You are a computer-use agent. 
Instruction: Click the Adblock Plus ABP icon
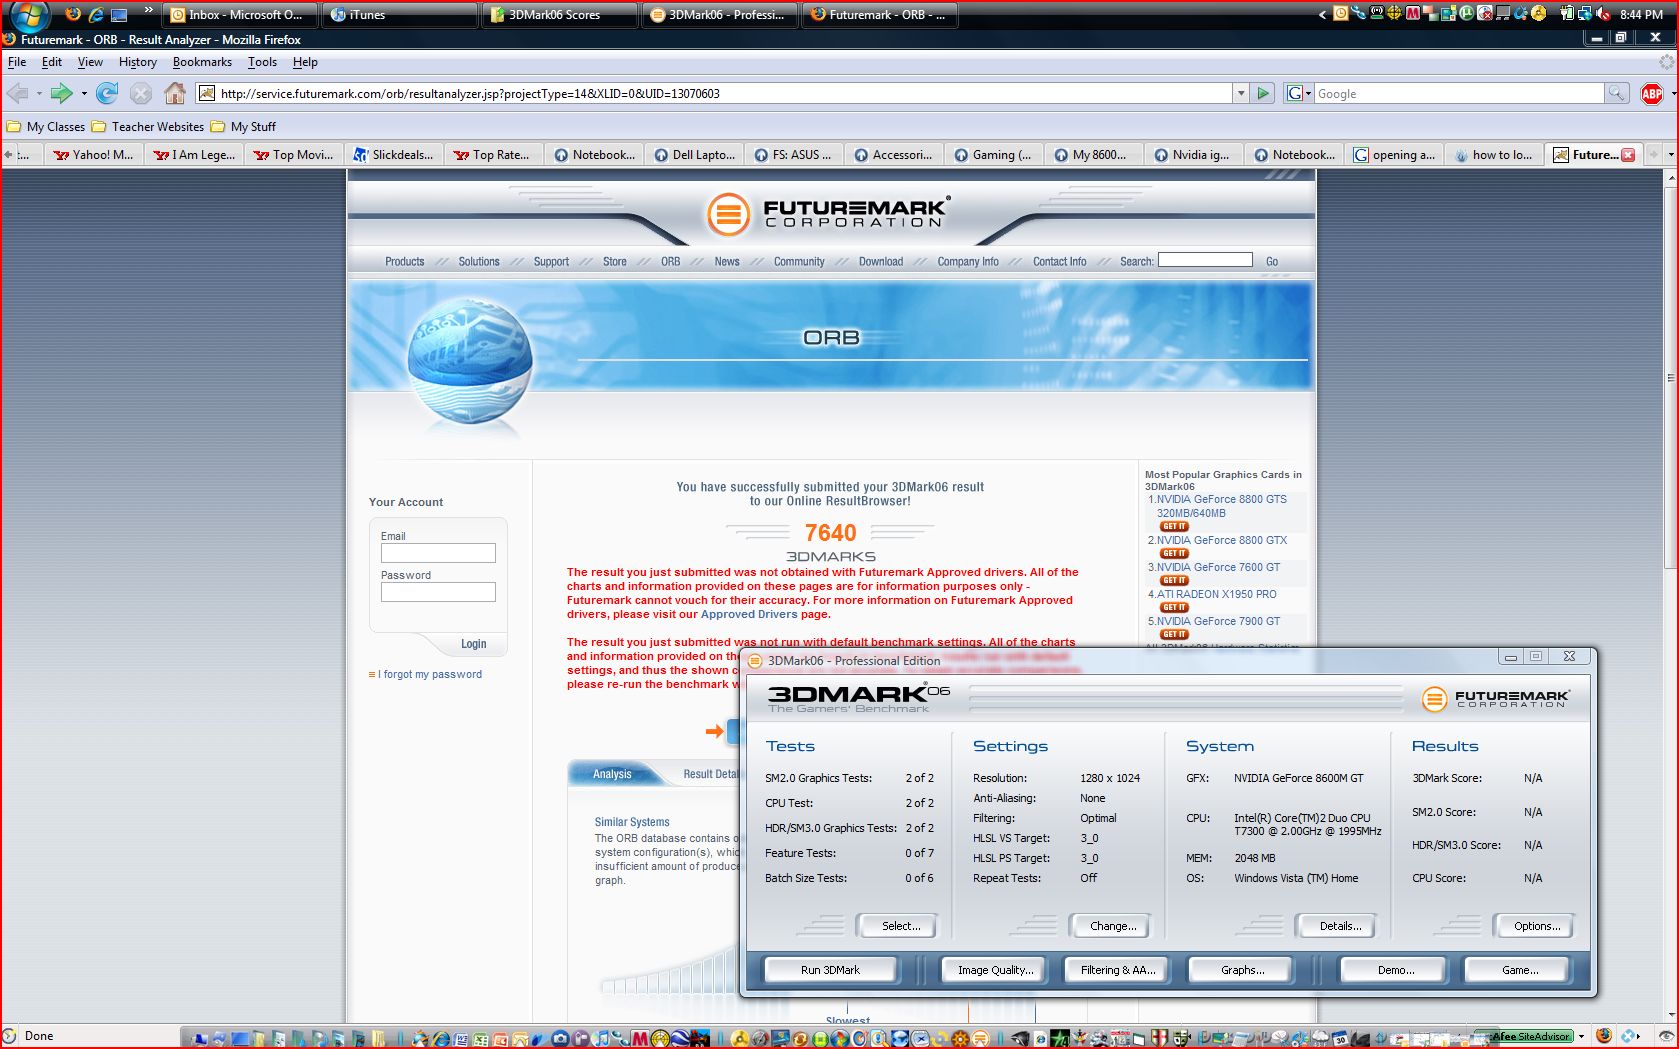1652,93
